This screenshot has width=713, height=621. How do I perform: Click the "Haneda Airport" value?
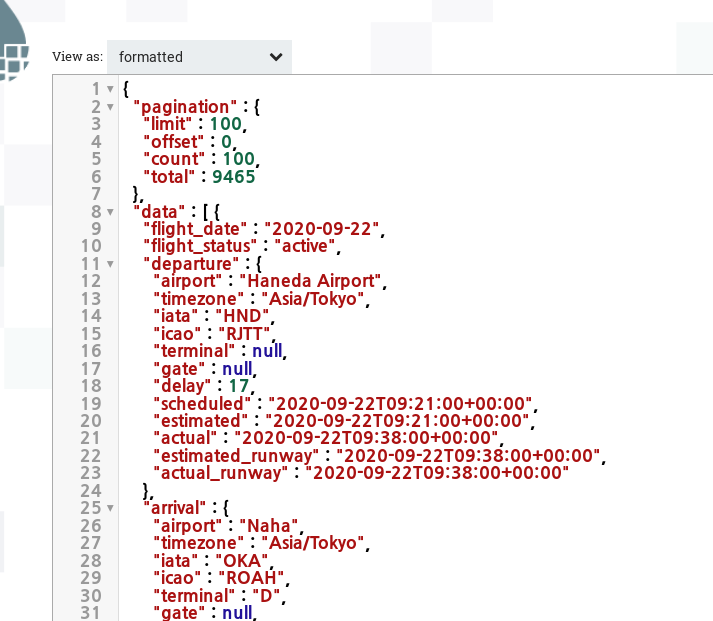pos(310,281)
